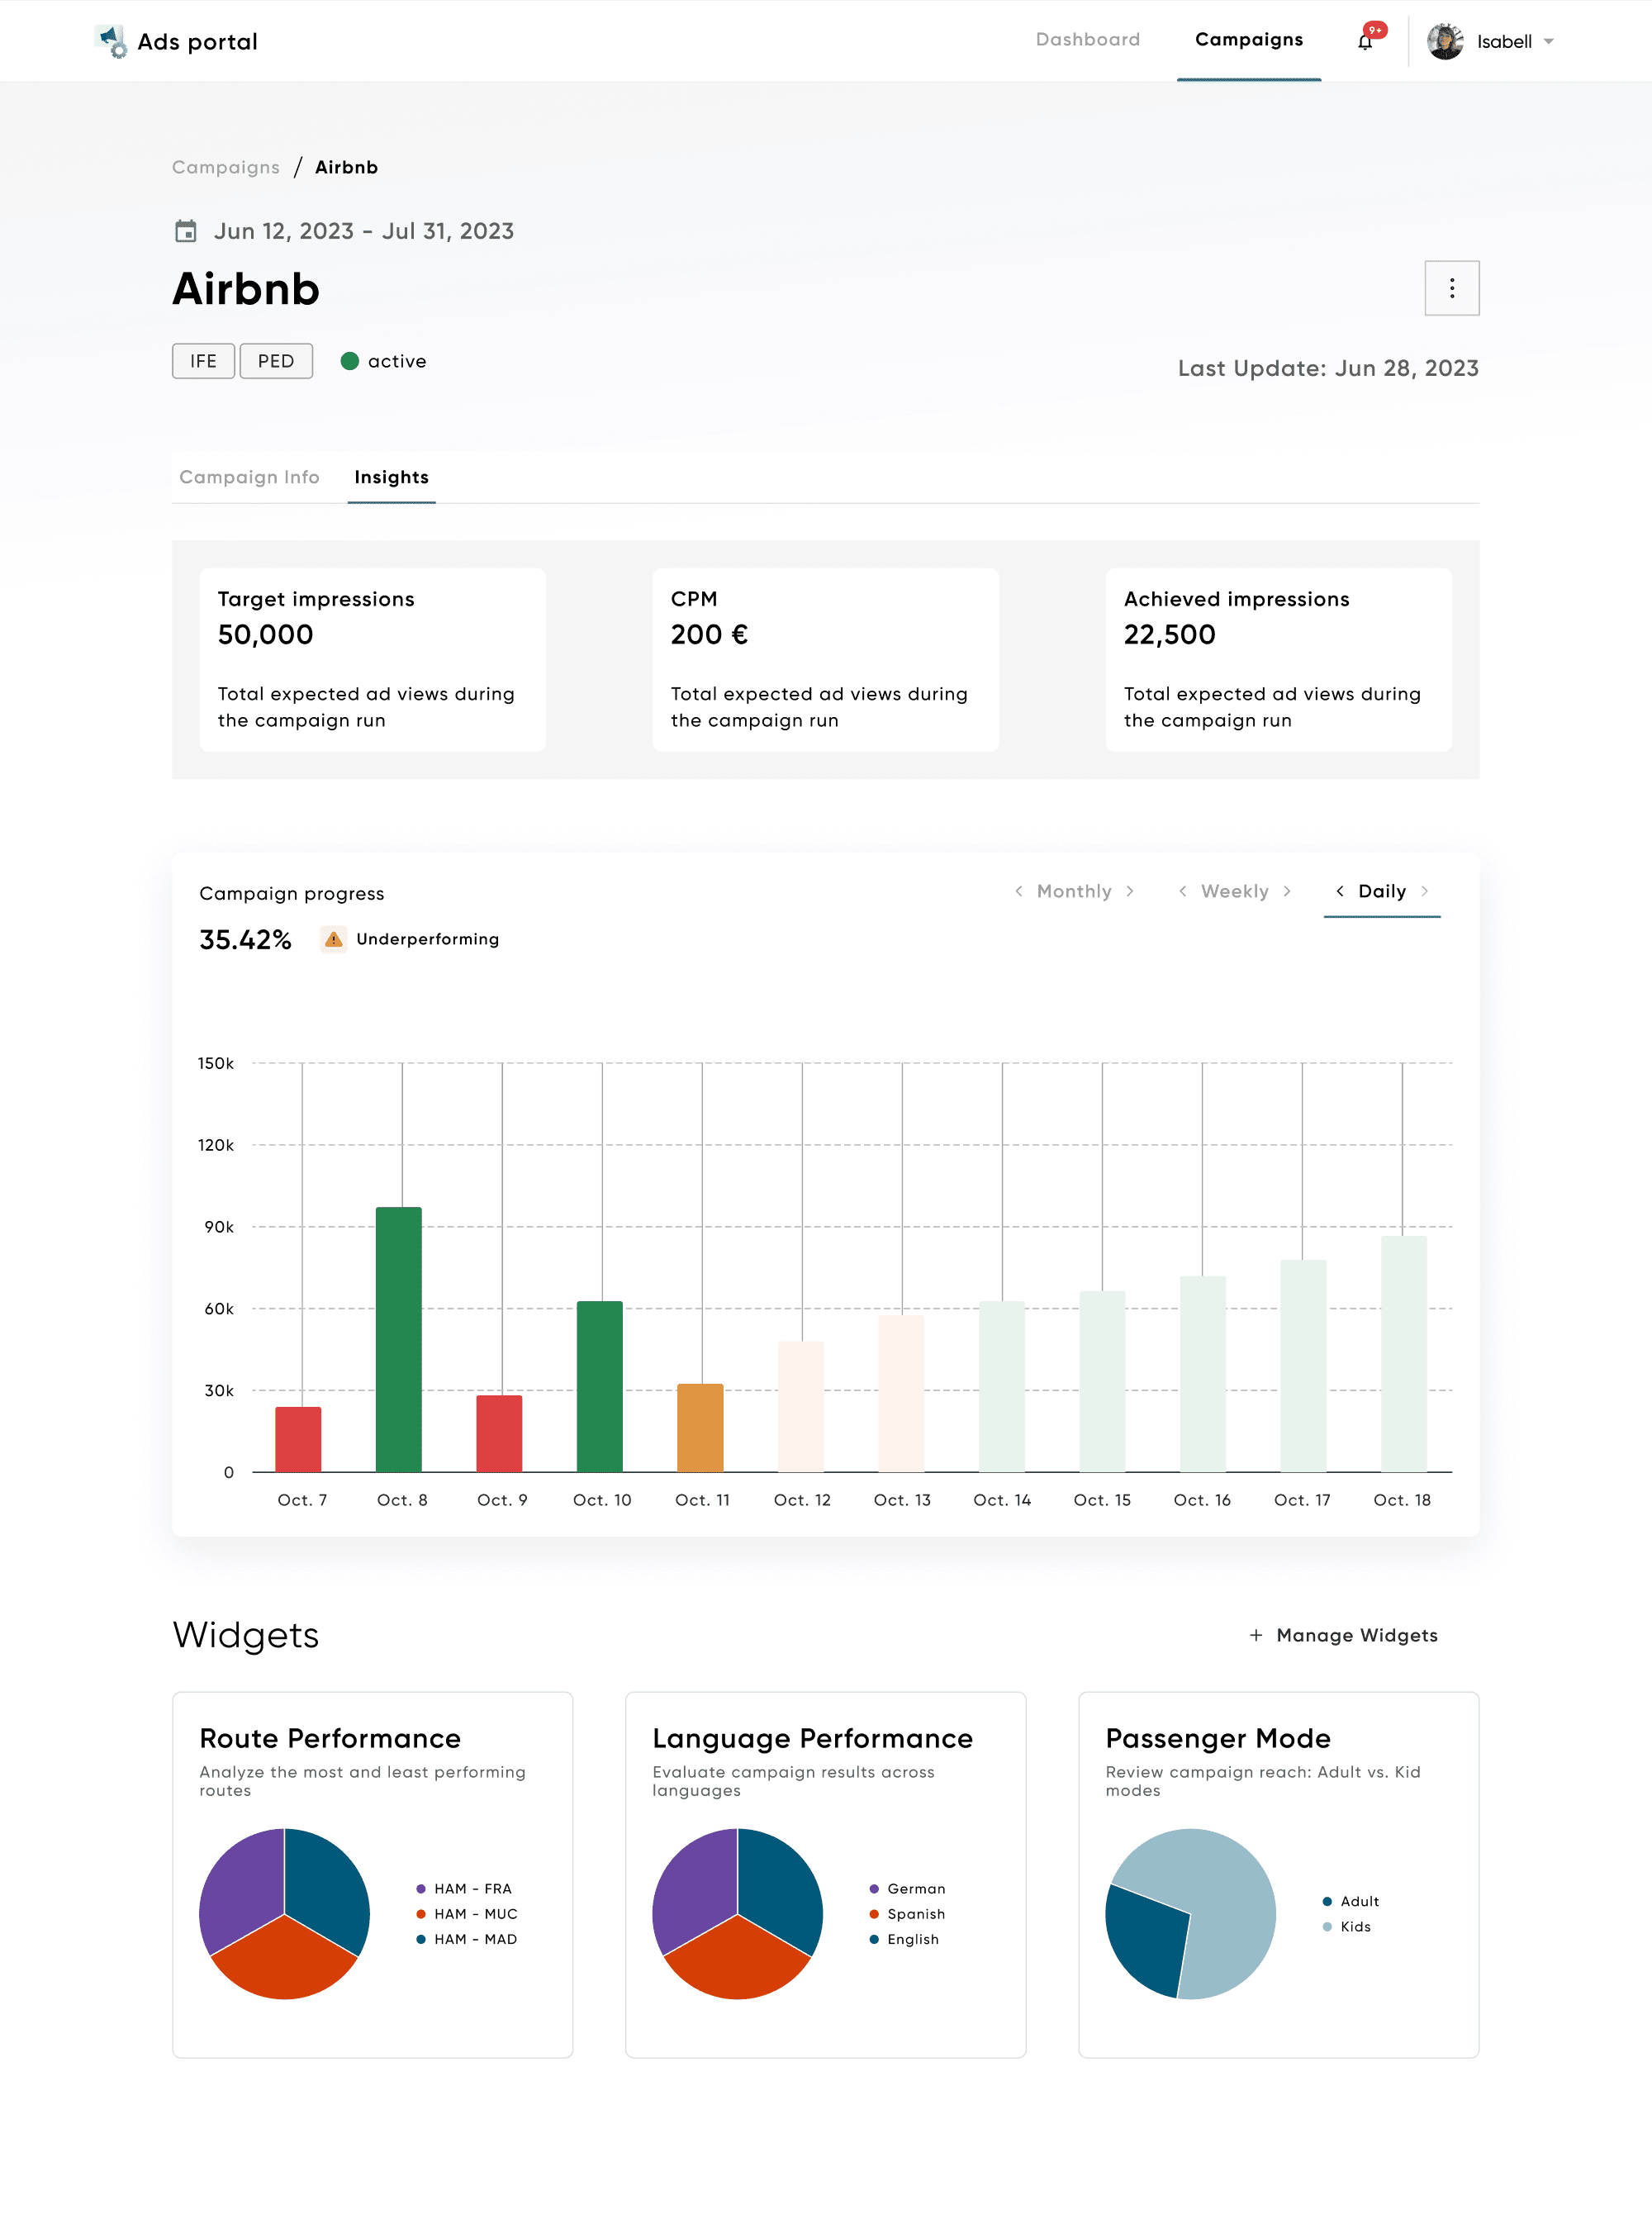Expand the Isabell user dropdown arrow
1652x2233 pixels.
click(1549, 42)
